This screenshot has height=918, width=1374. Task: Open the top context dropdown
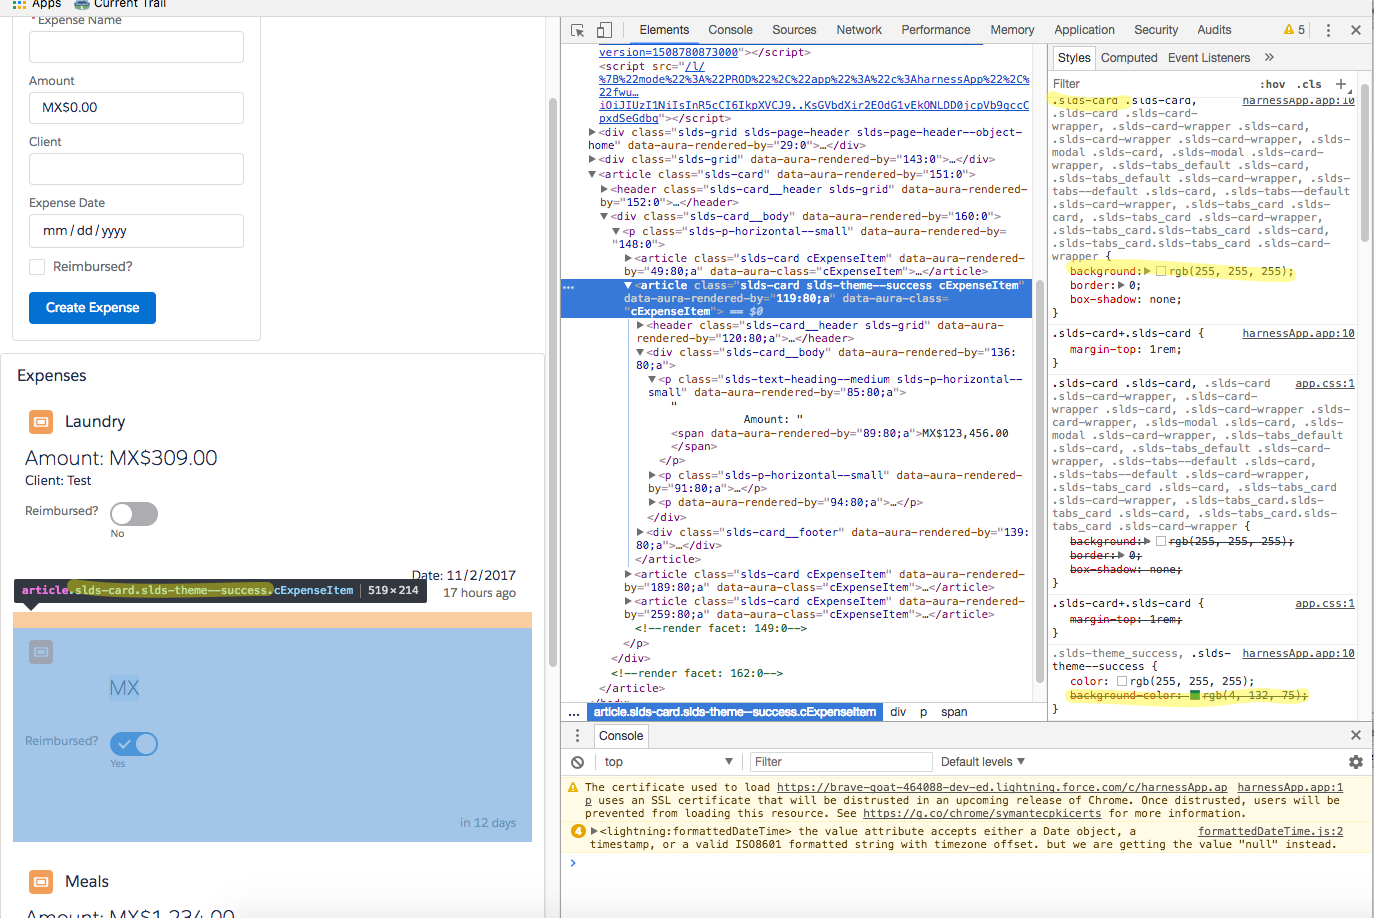[x=668, y=762]
